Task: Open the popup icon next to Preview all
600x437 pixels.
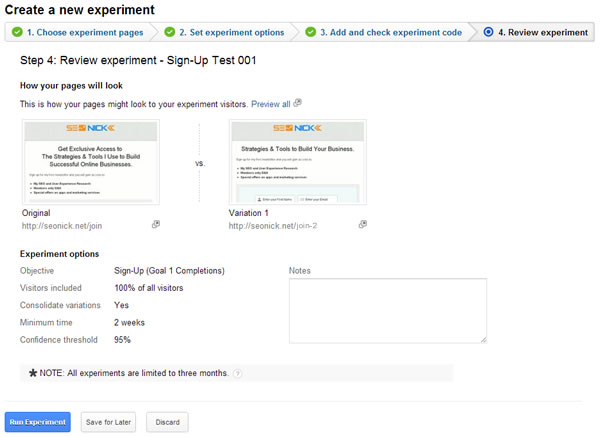Action: (298, 103)
